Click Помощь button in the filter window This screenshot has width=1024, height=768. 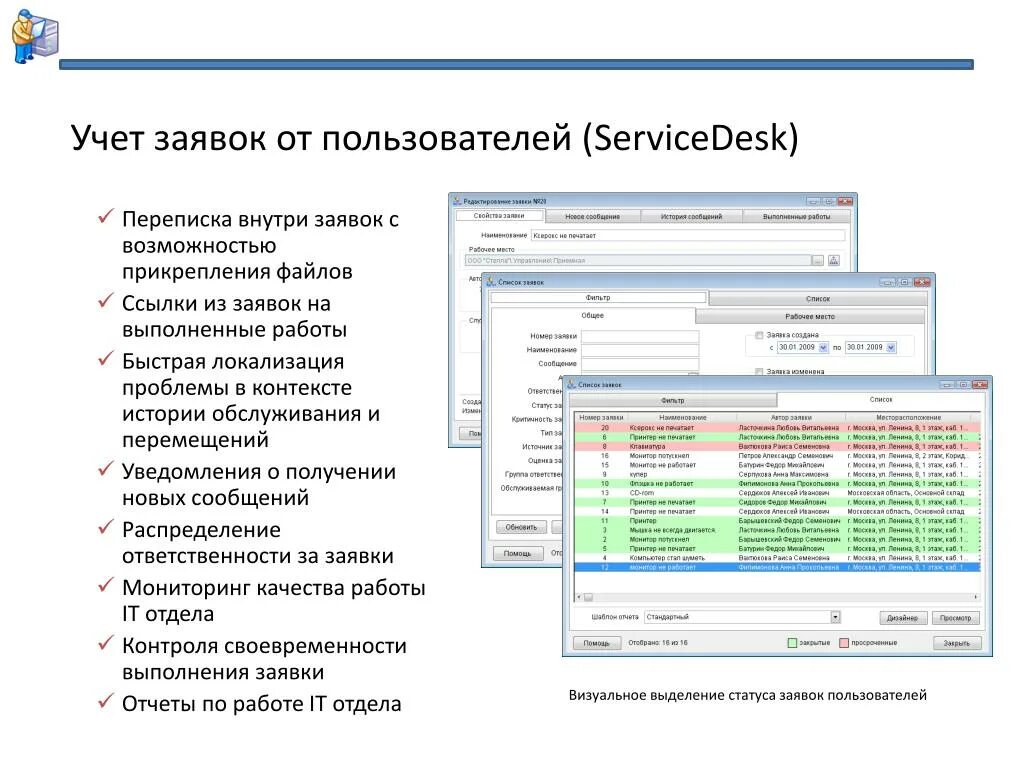[517, 553]
